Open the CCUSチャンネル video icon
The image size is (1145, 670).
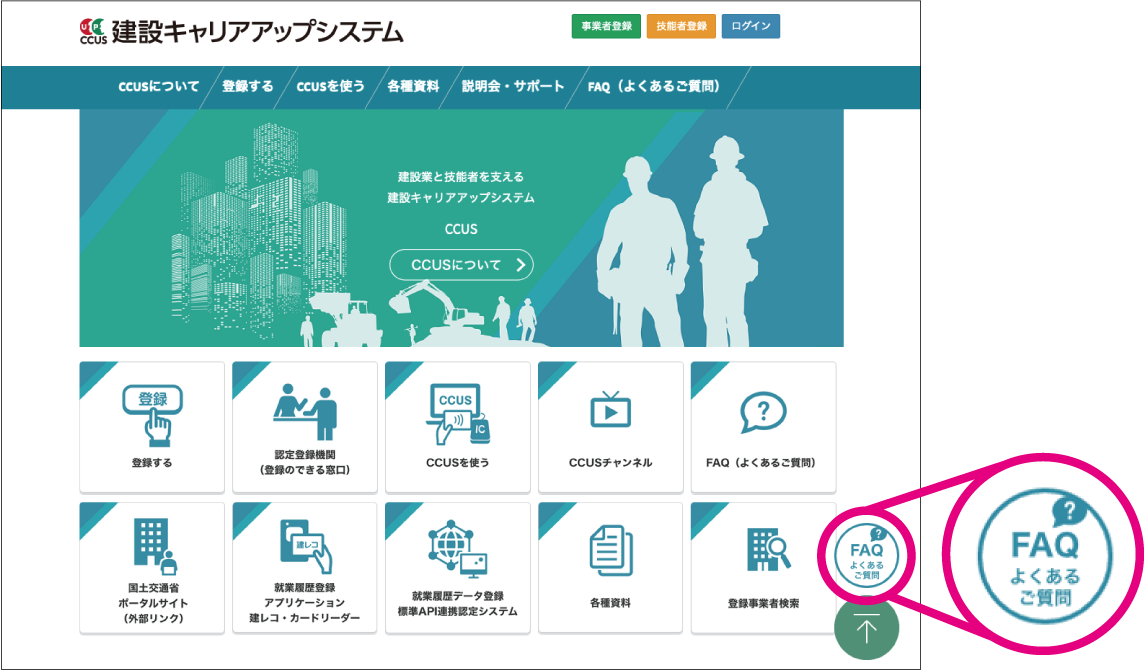coord(610,409)
